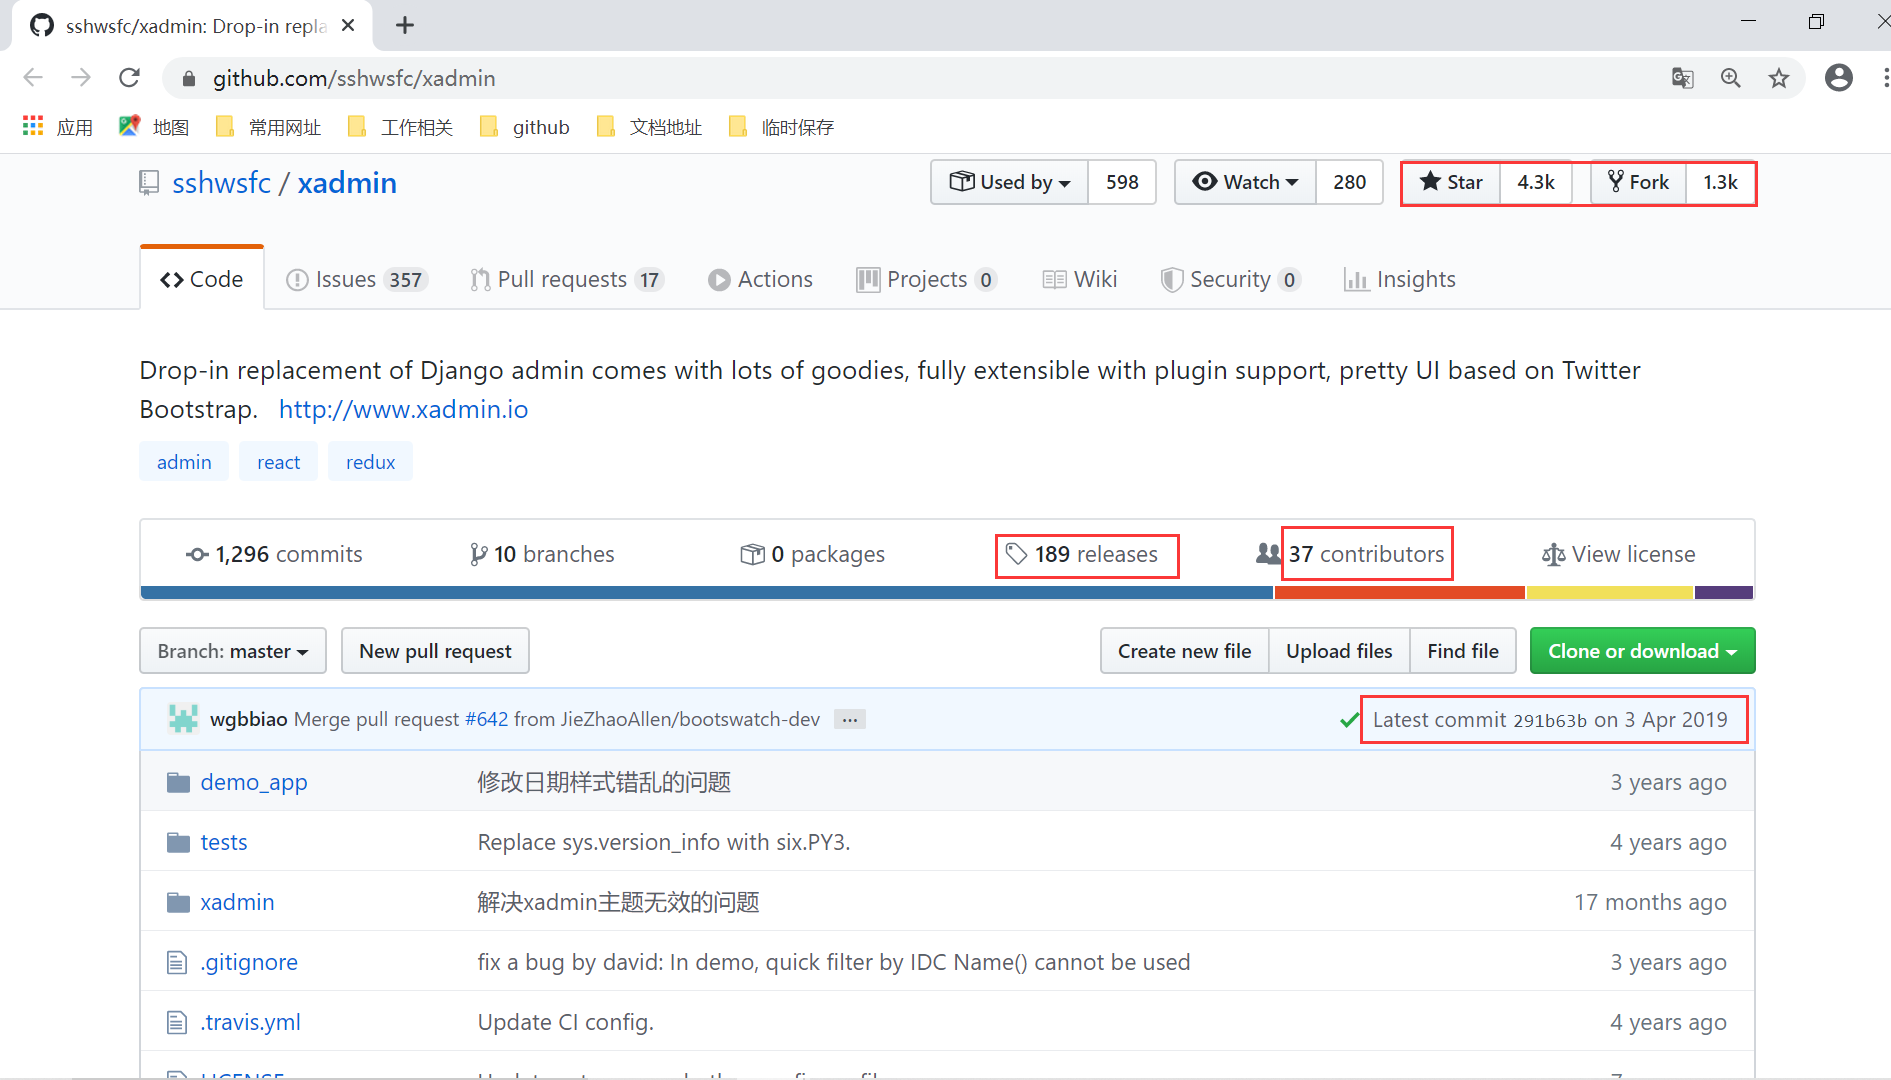
Task: View the 1,296 commits history
Action: pyautogui.click(x=274, y=554)
